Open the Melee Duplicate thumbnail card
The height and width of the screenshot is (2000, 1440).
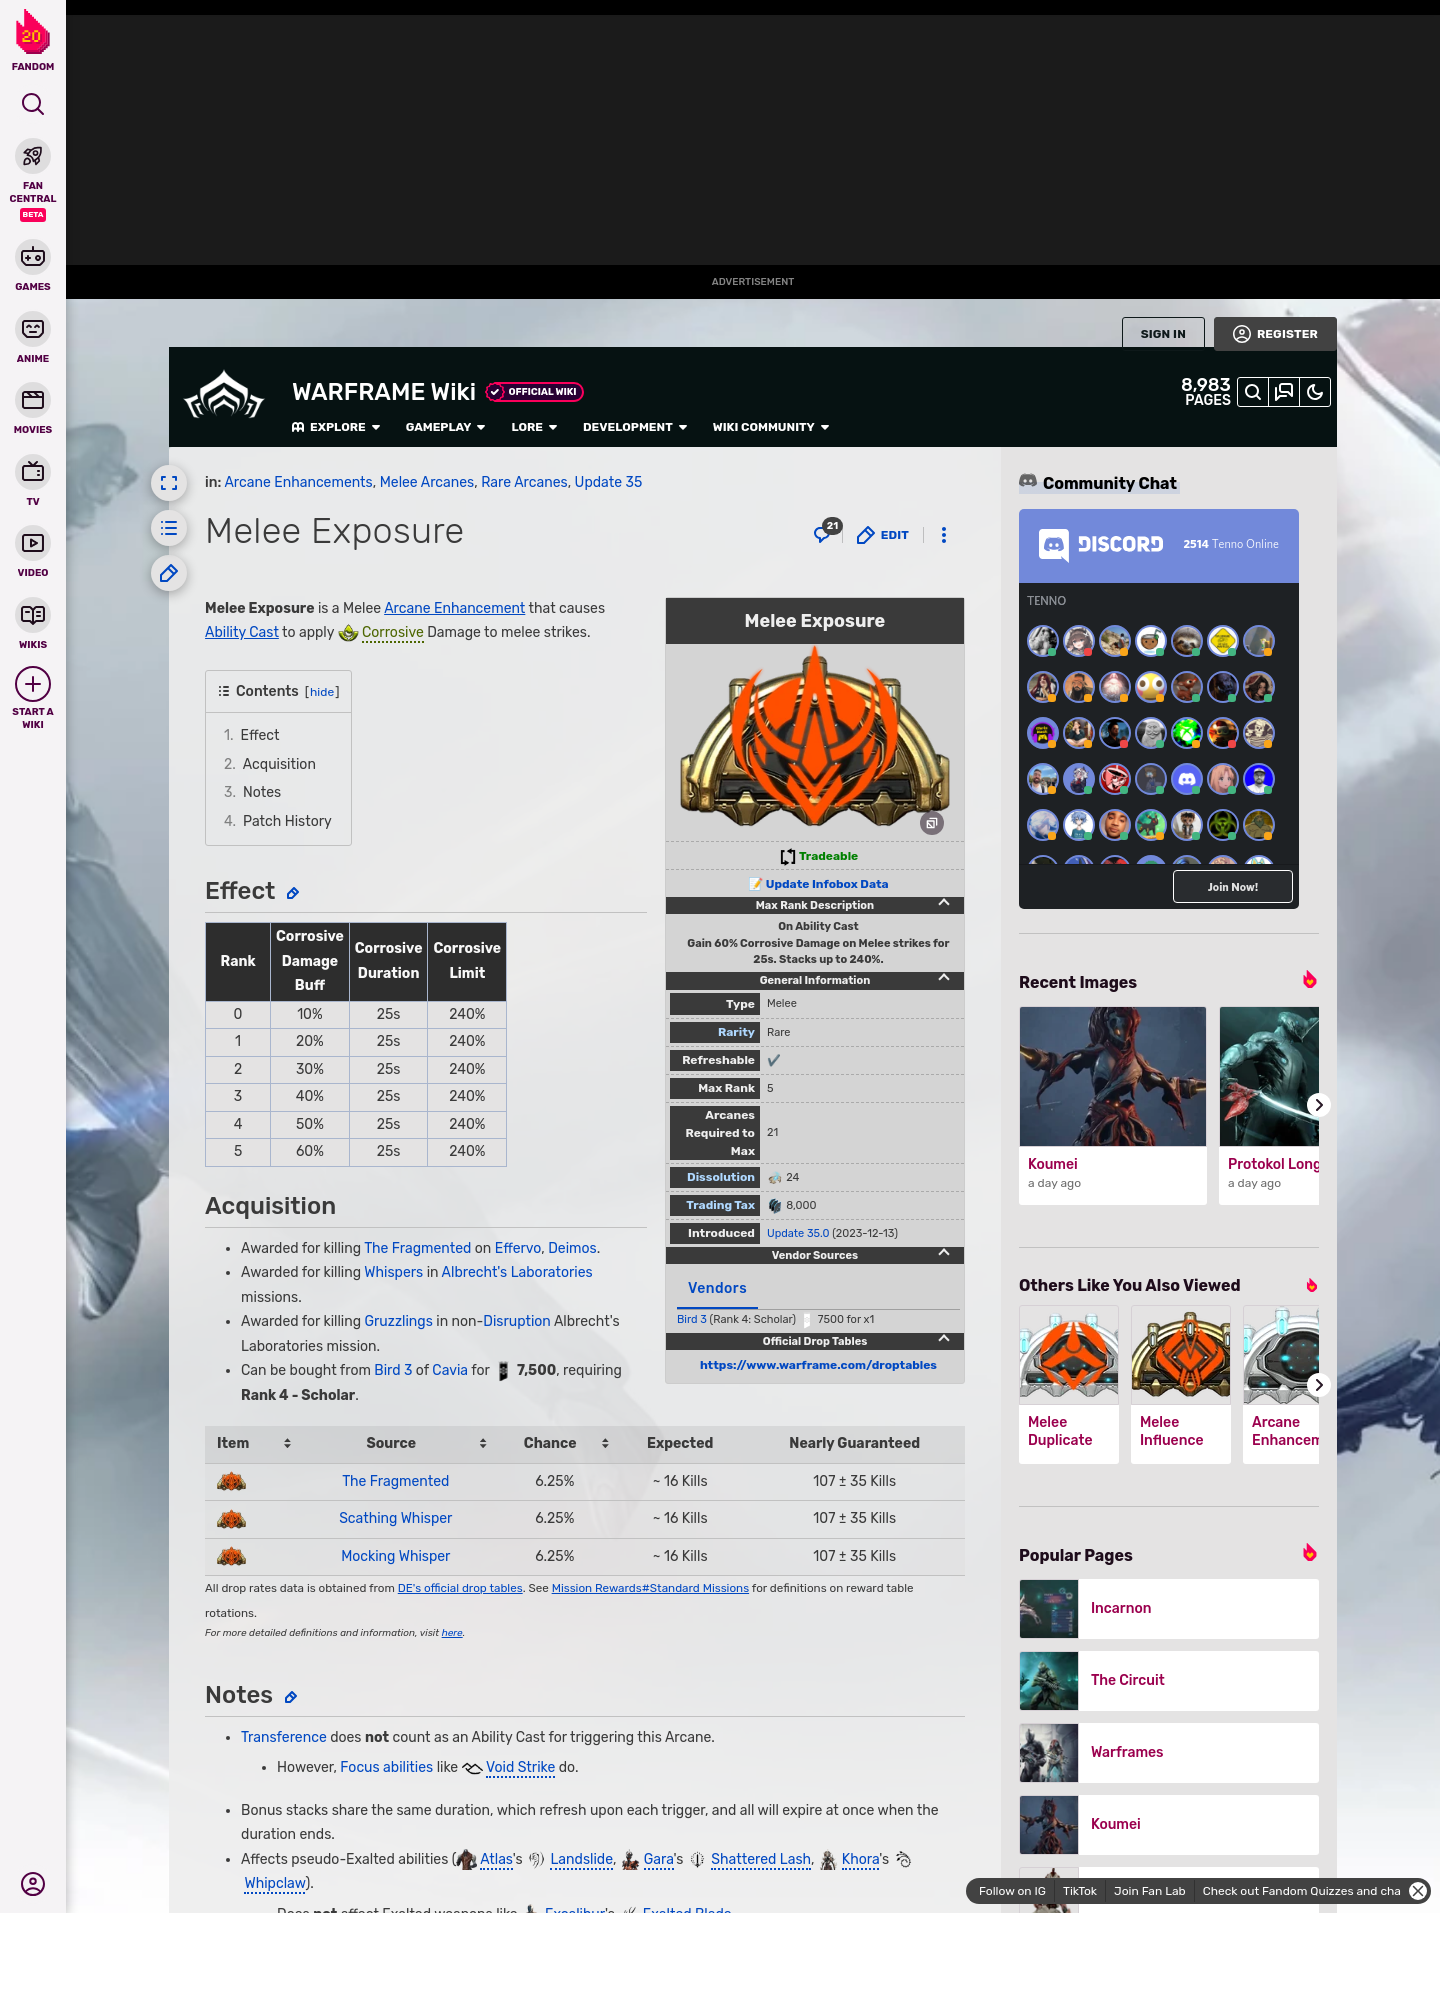click(1069, 1384)
